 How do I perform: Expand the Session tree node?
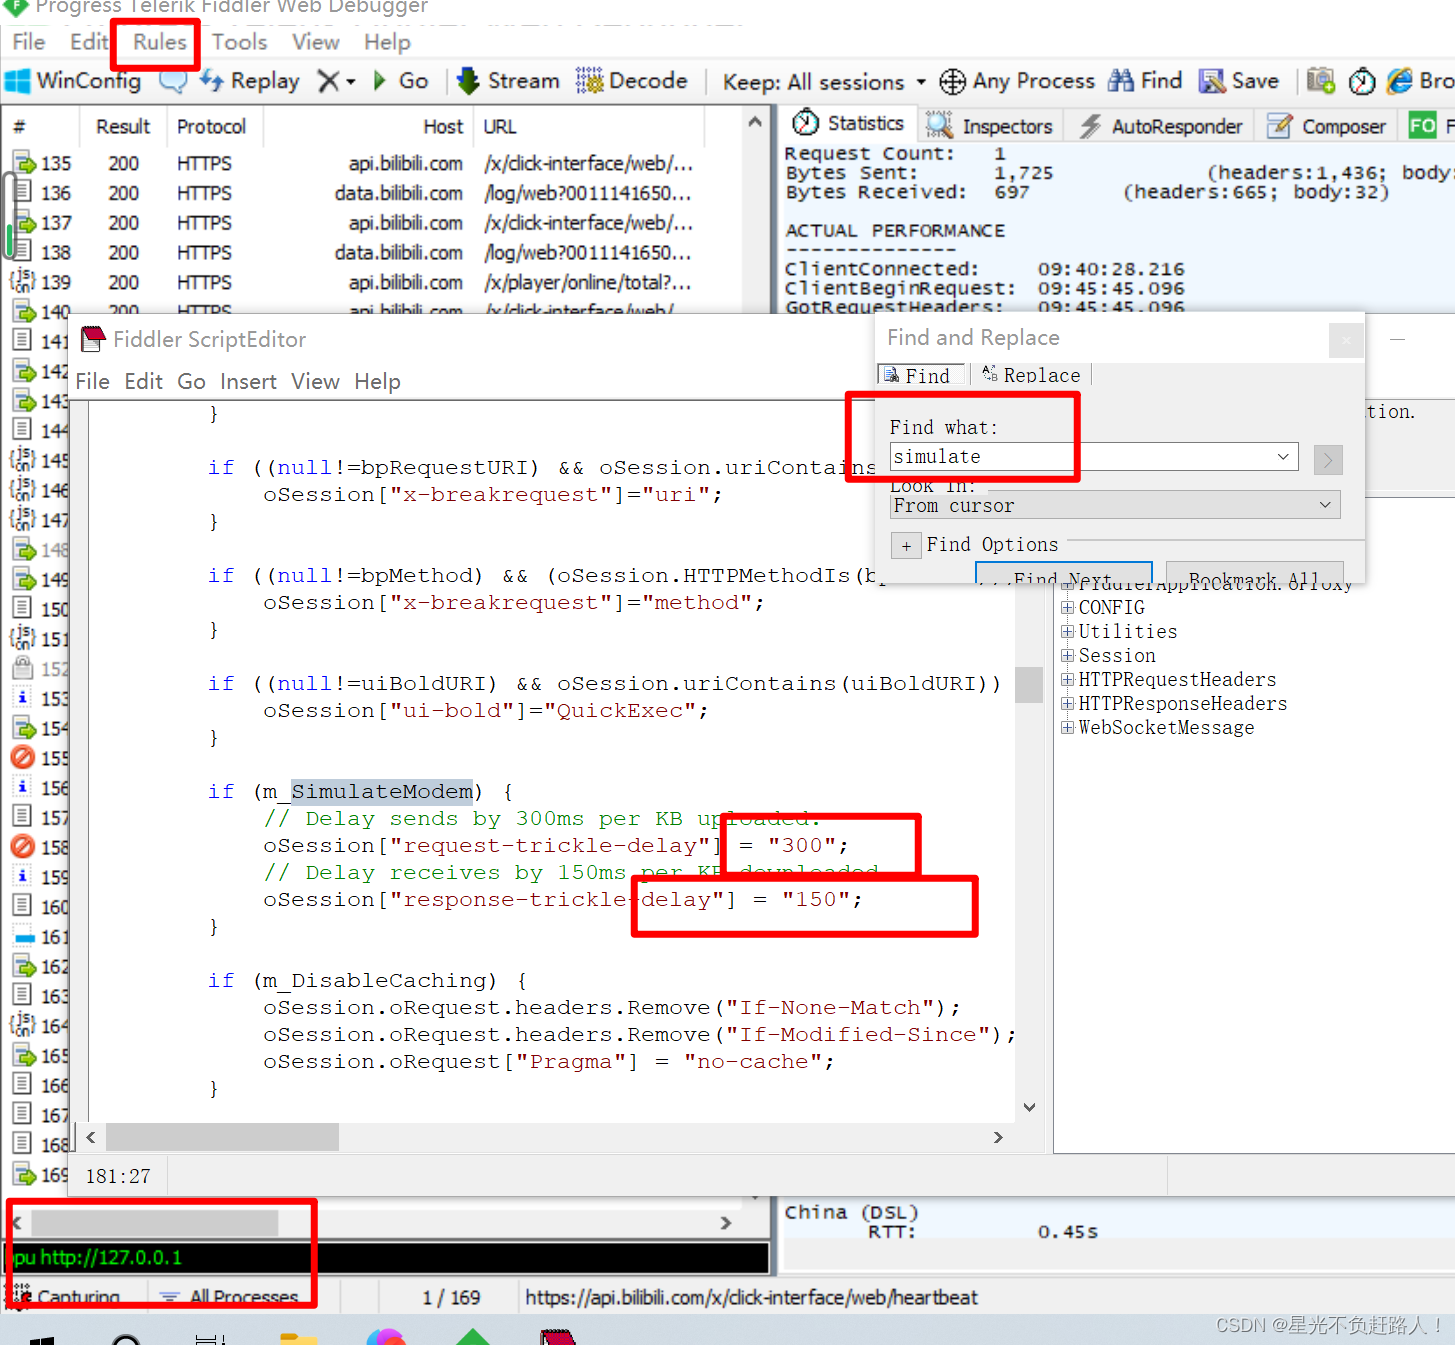(x=1067, y=656)
